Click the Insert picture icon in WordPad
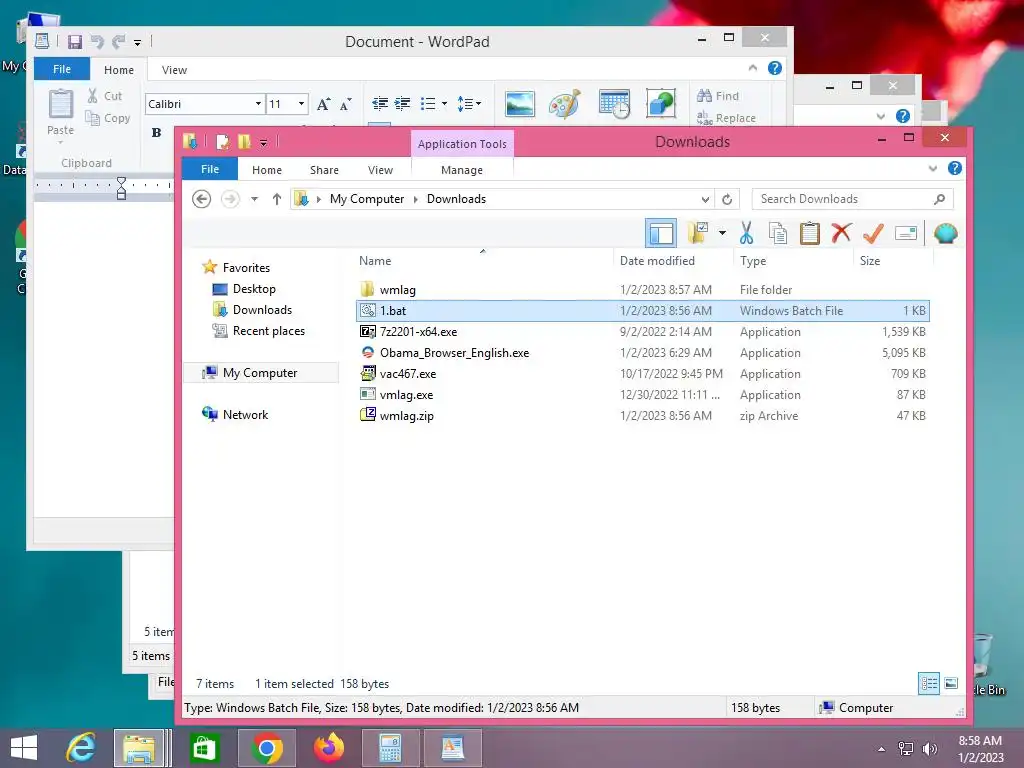This screenshot has width=1024, height=768. (x=520, y=104)
